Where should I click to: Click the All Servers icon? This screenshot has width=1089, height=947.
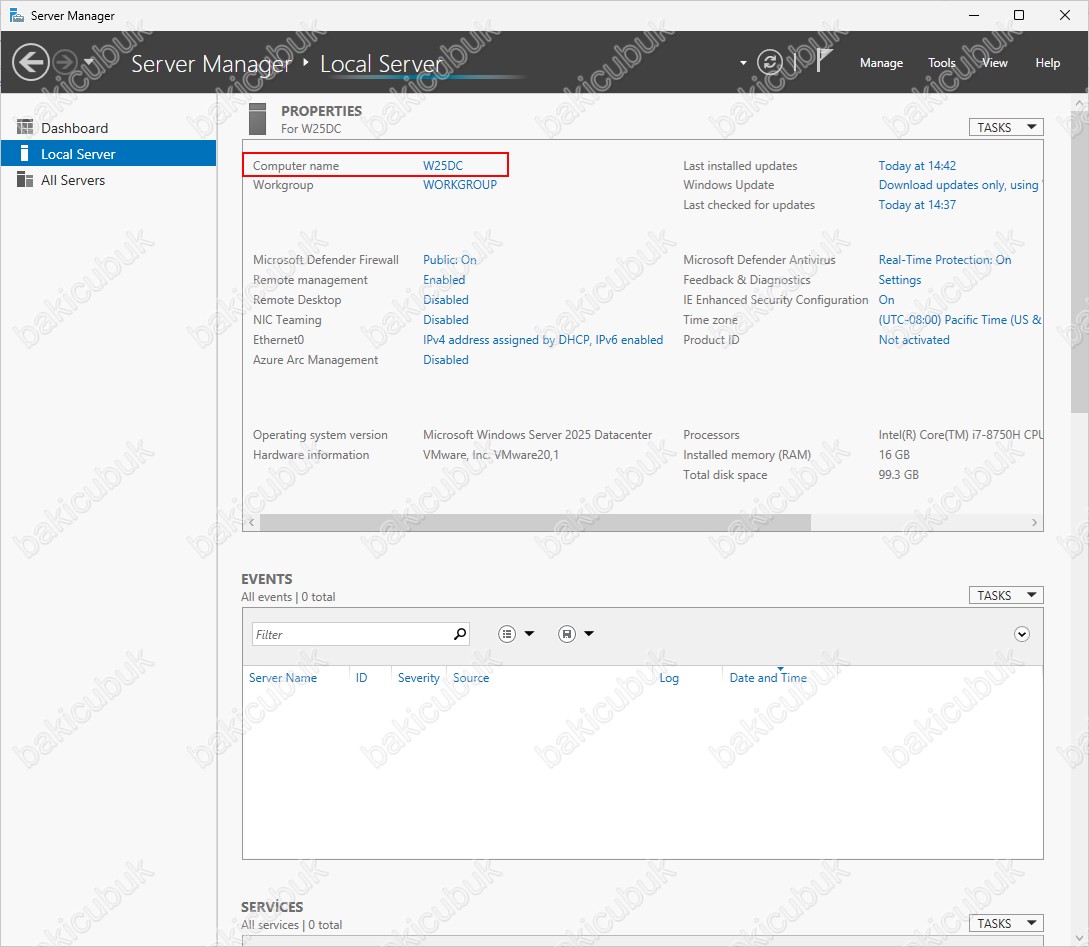point(25,179)
